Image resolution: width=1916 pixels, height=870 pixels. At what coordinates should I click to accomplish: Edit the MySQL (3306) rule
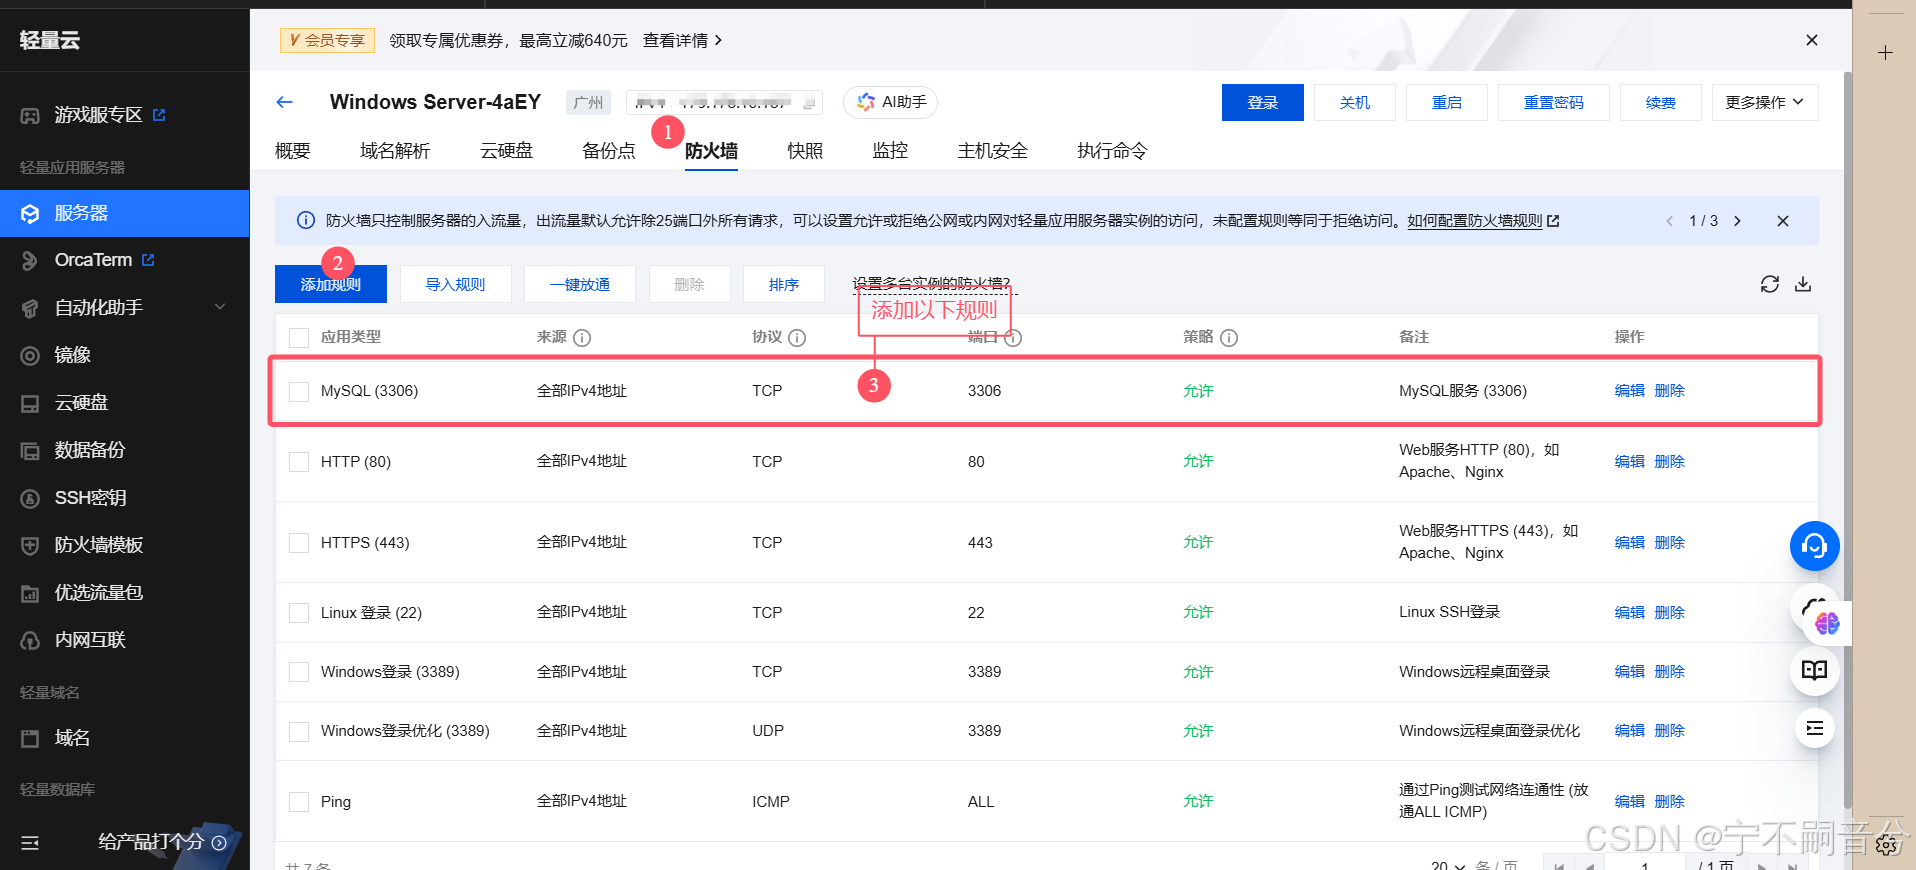point(1630,391)
